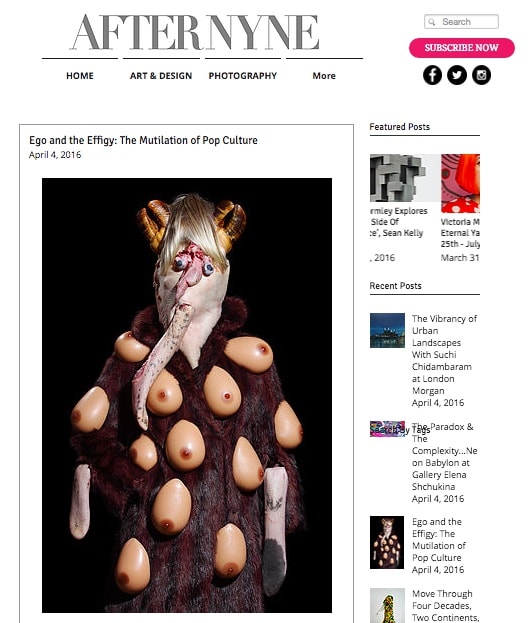Open the ART & DESIGN section
This screenshot has width=532, height=623.
click(161, 75)
